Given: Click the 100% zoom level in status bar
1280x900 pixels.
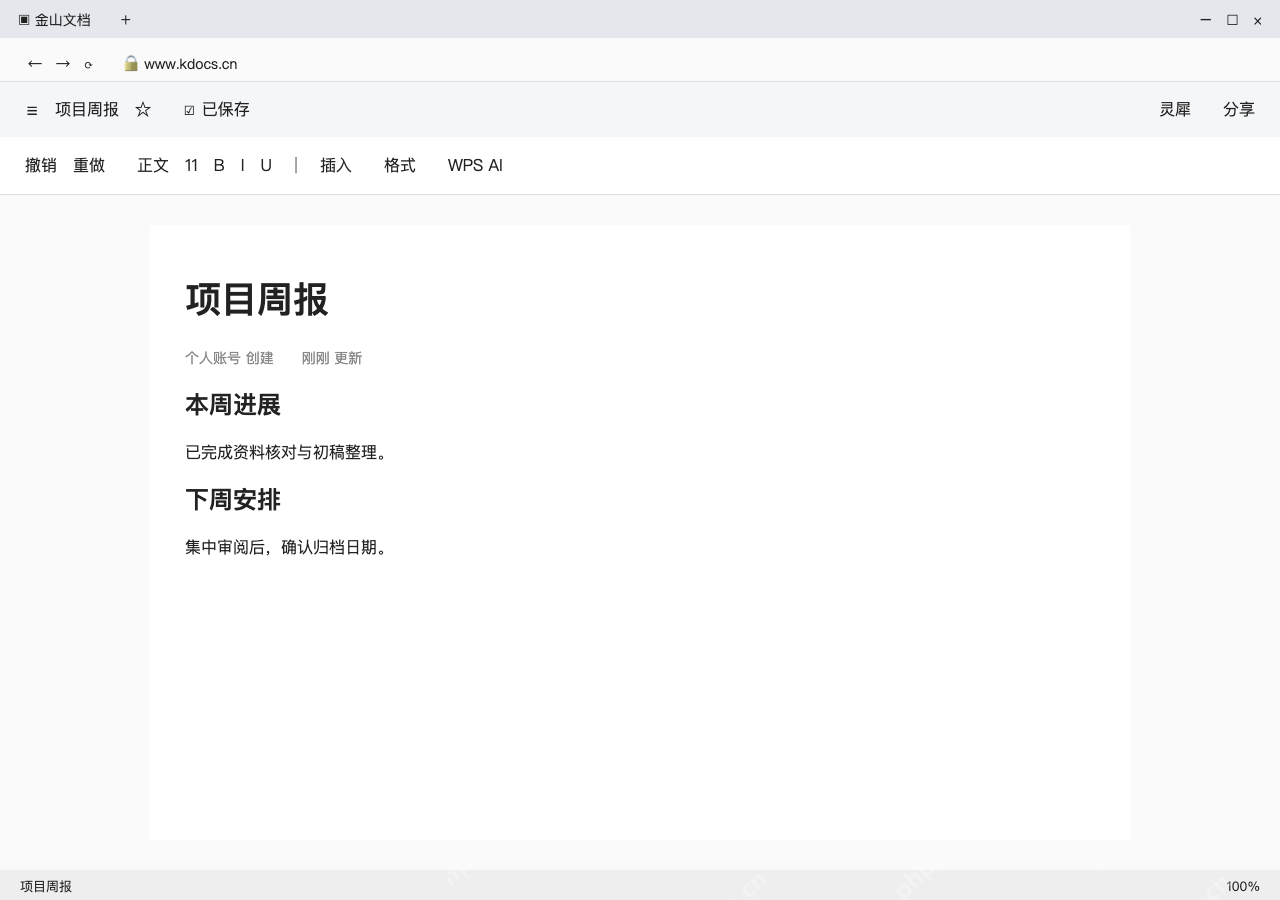Looking at the screenshot, I should 1243,886.
